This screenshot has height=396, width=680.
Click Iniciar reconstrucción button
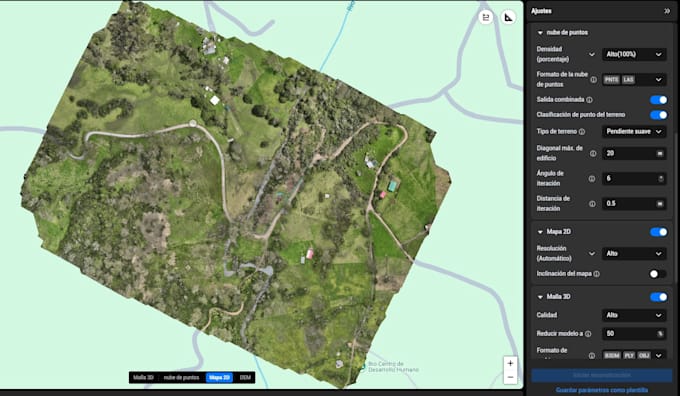tap(602, 375)
